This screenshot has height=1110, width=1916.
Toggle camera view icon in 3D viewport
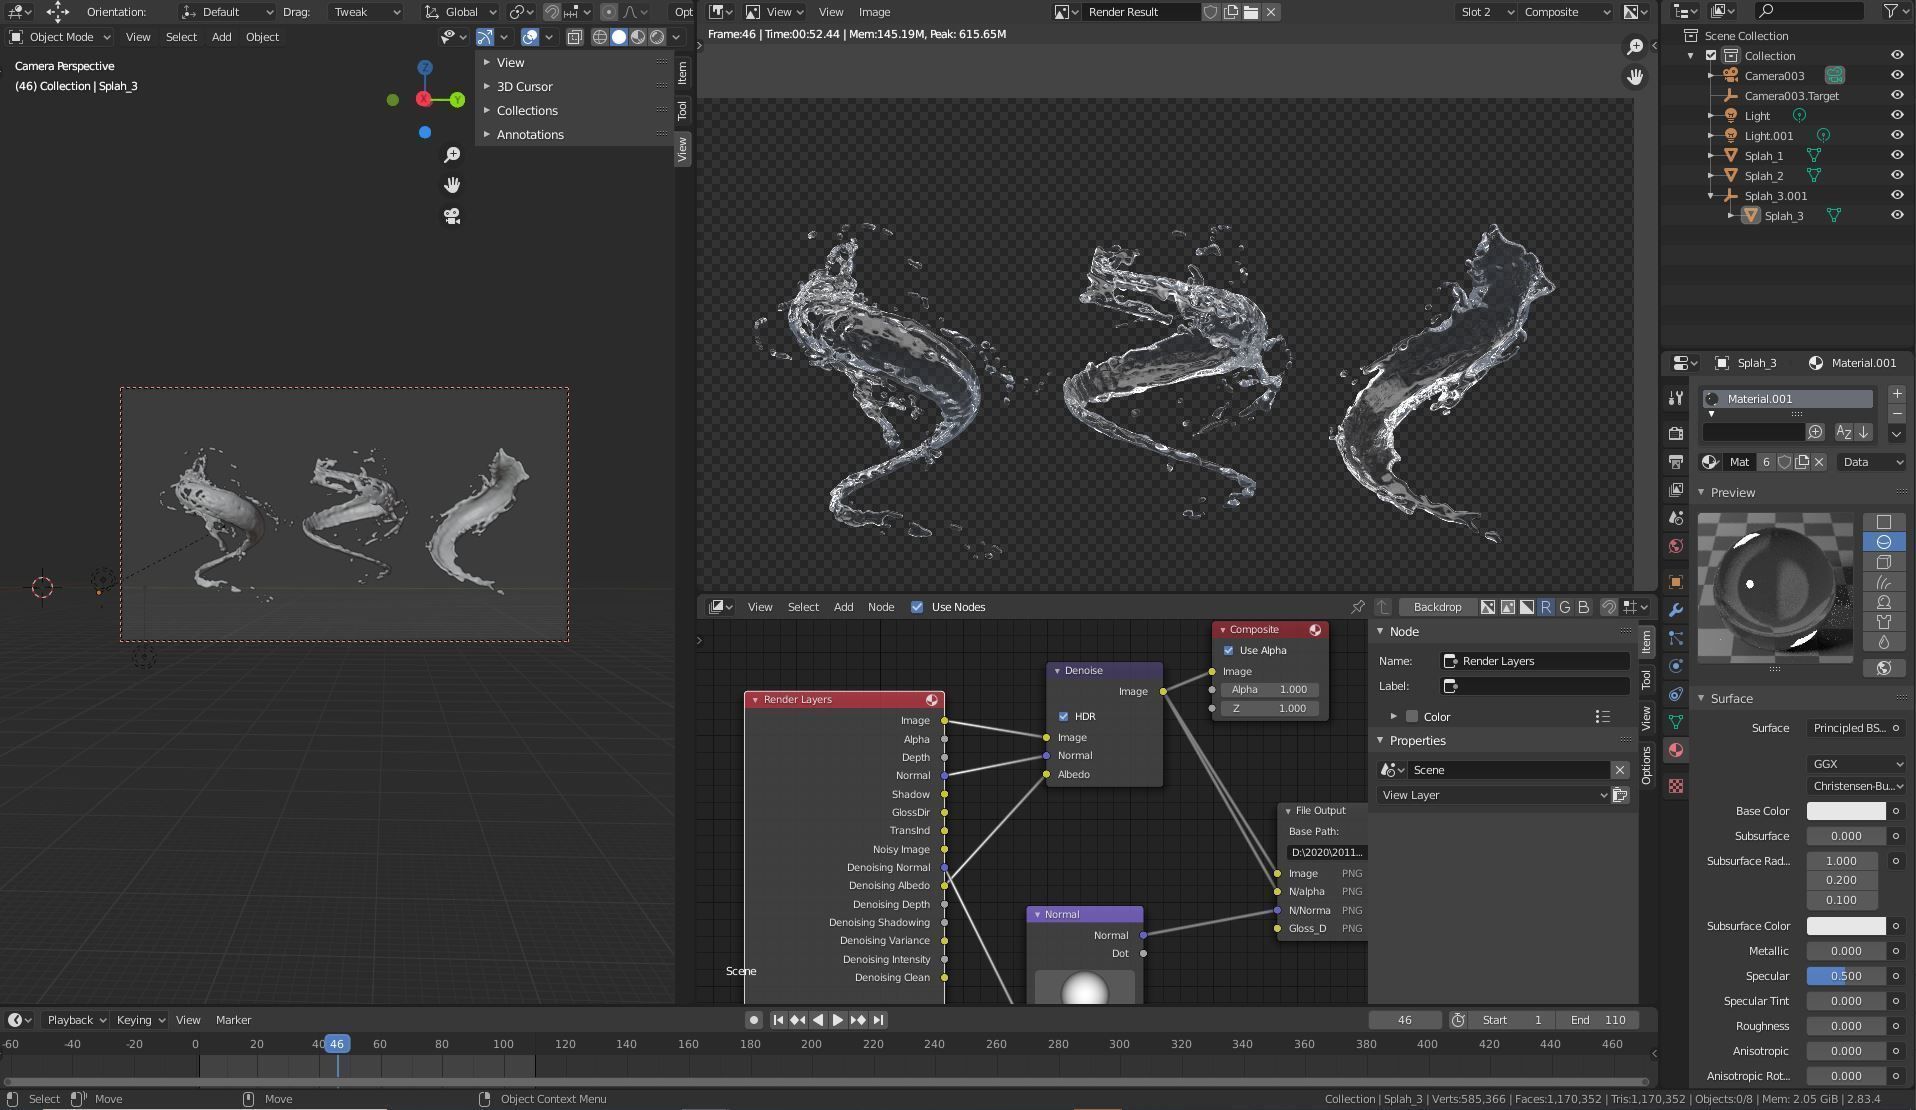[452, 216]
